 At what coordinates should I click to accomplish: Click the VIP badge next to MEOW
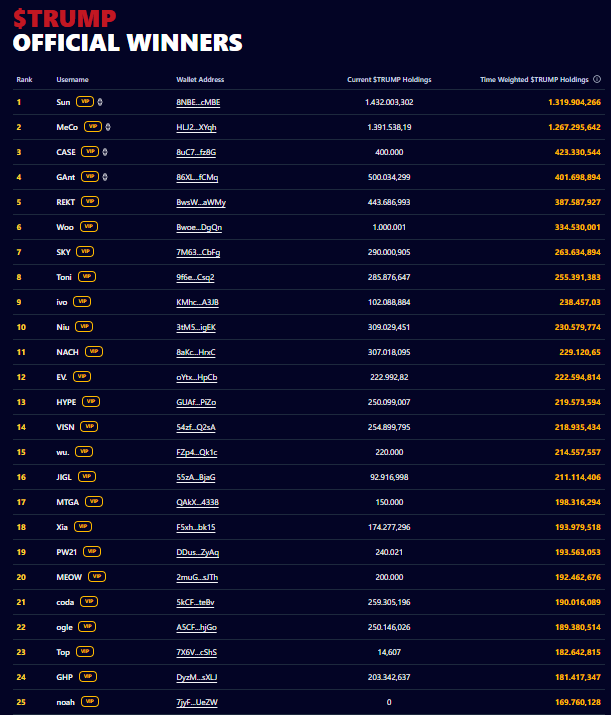pos(97,577)
